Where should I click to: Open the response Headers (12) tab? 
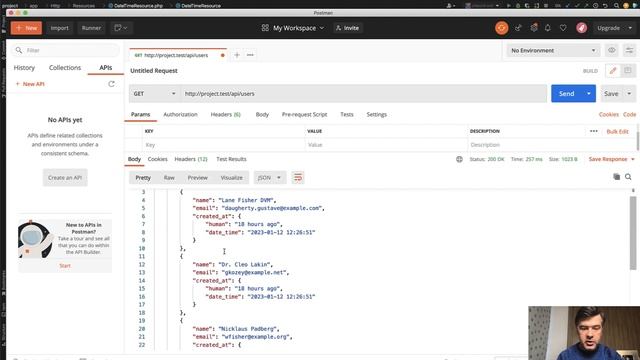click(x=191, y=159)
